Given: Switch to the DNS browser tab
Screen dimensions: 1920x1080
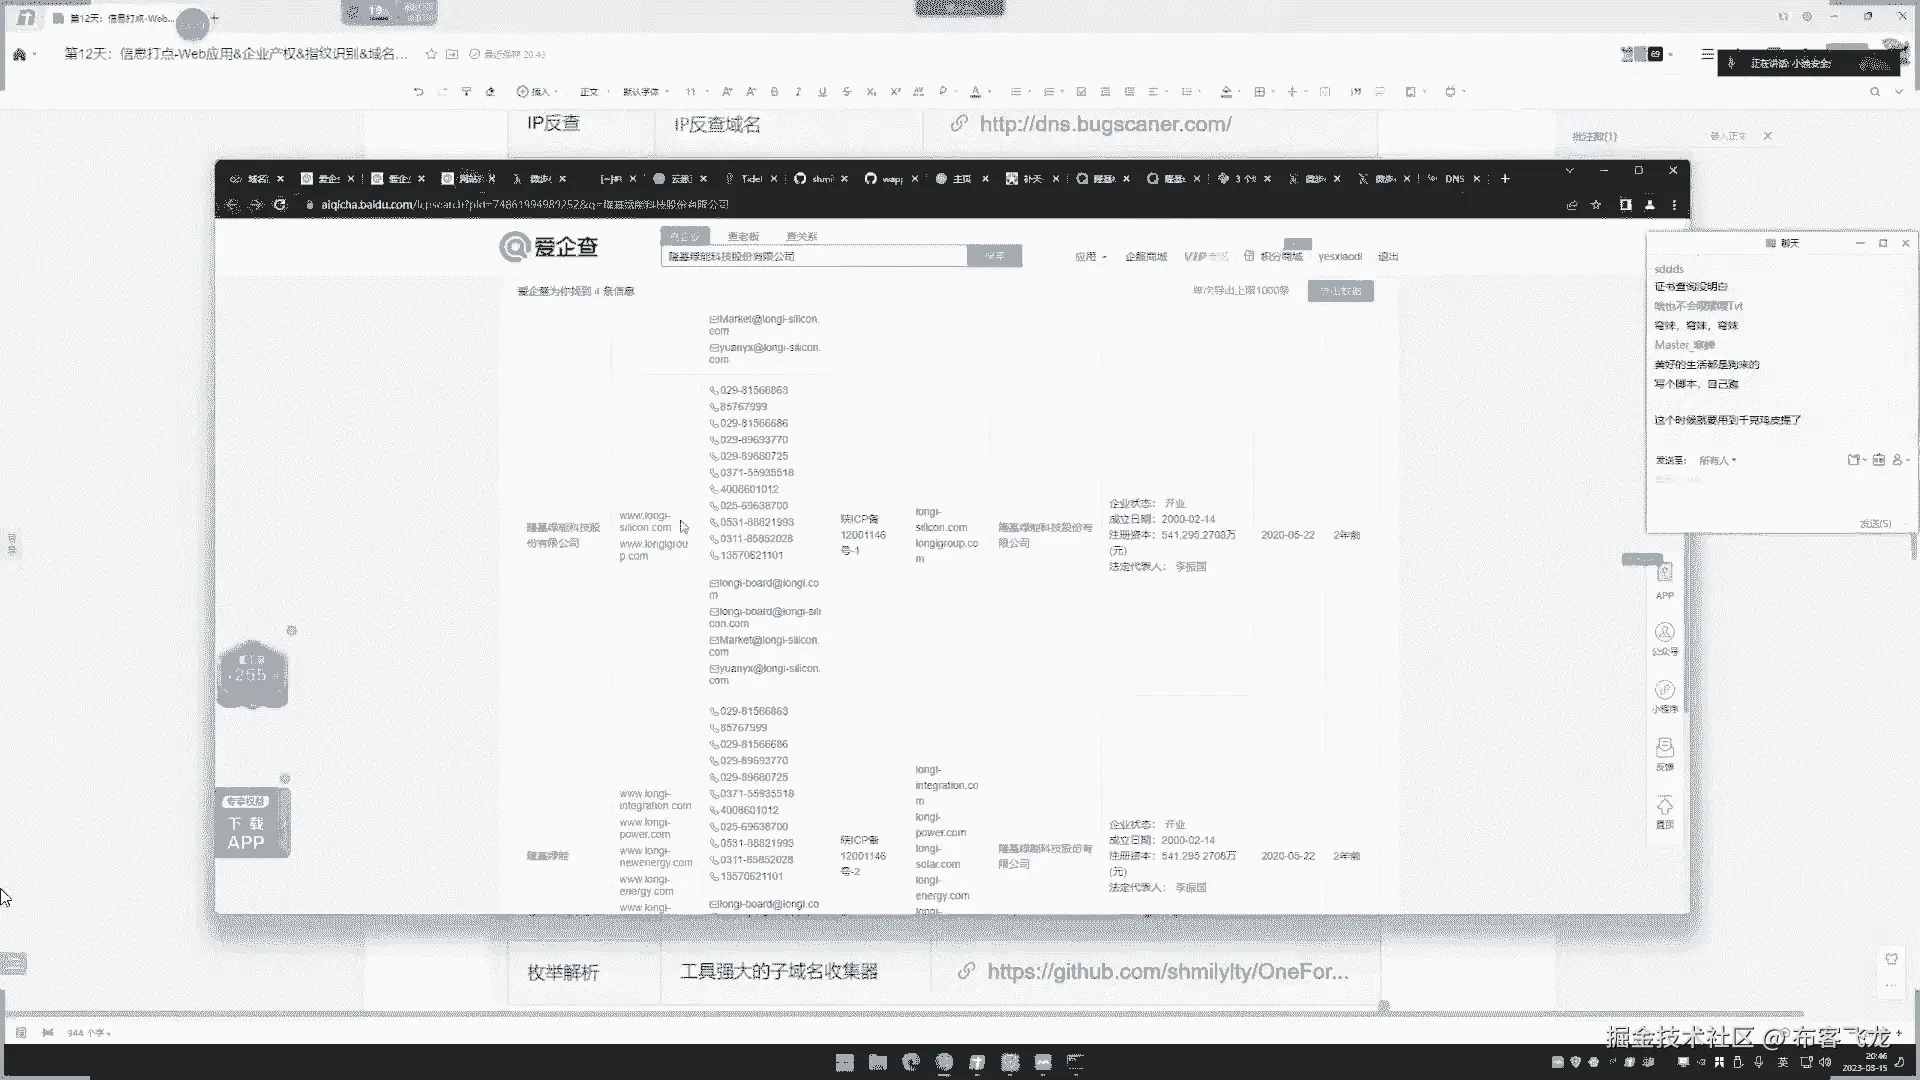Looking at the screenshot, I should [x=1454, y=179].
